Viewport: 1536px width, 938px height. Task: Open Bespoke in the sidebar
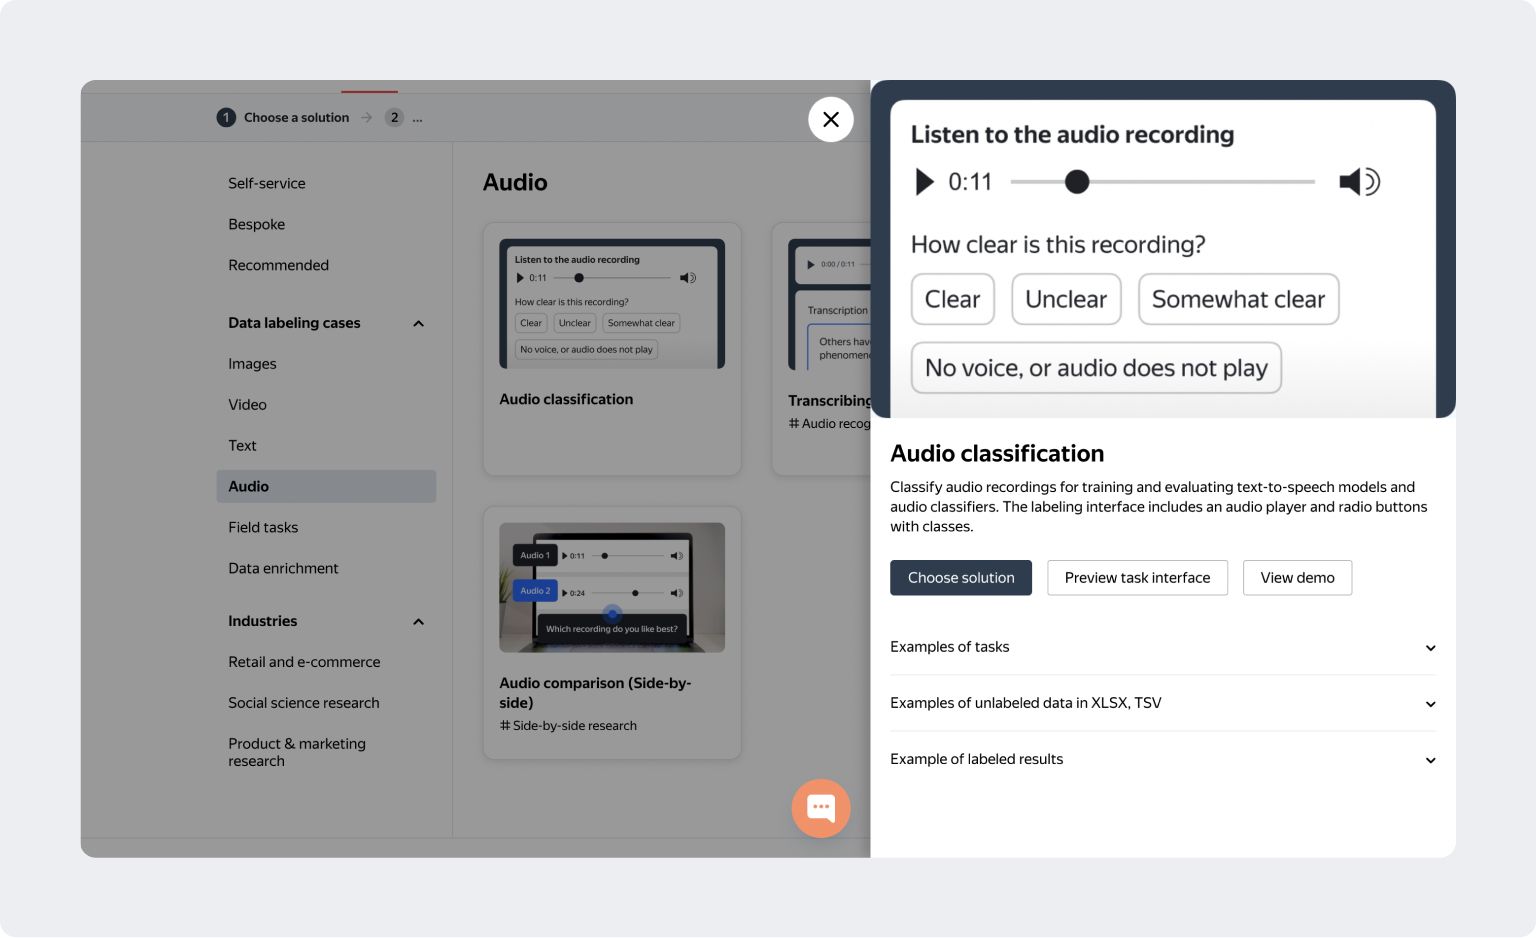256,224
